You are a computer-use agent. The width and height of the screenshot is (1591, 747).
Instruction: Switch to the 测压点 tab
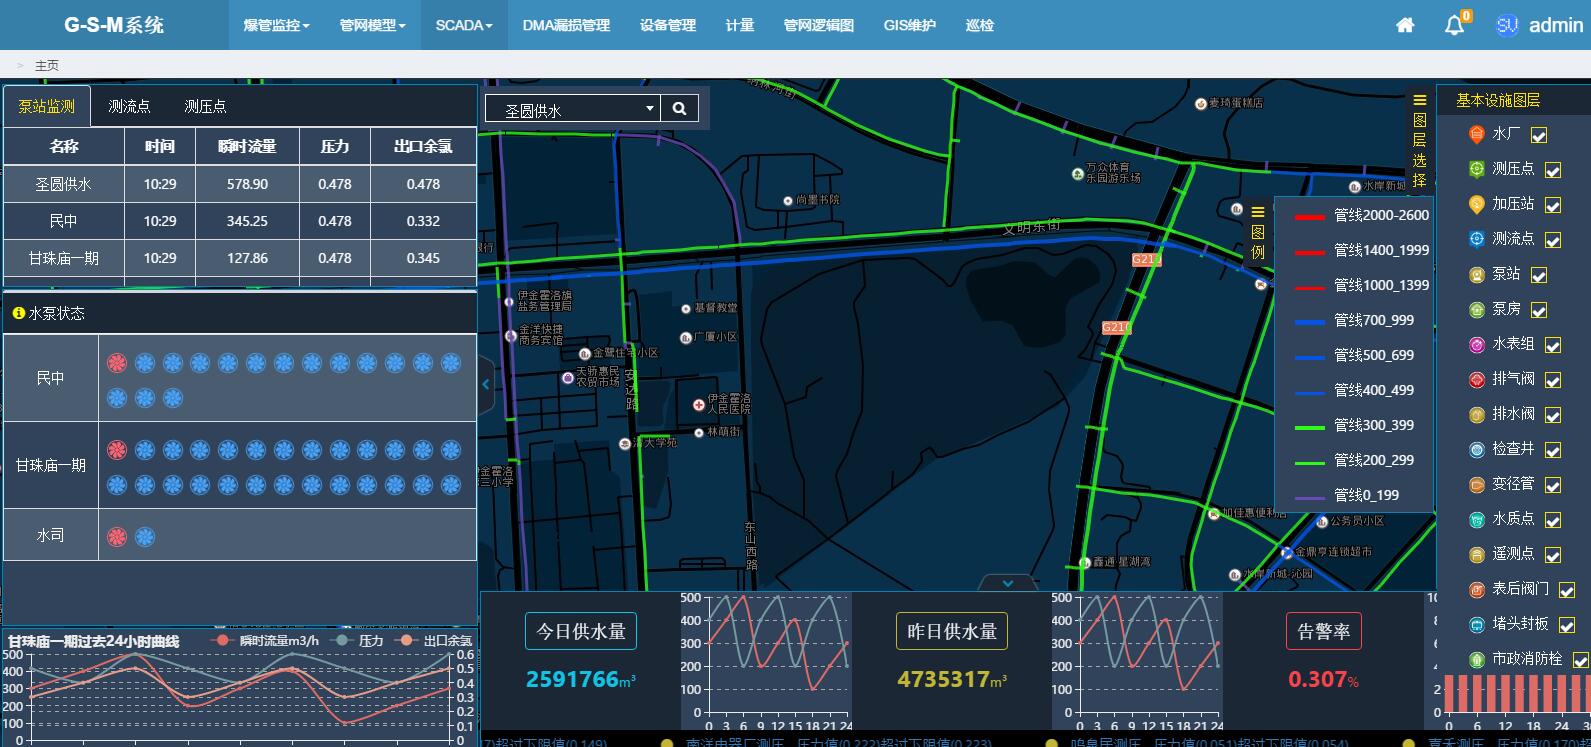205,106
